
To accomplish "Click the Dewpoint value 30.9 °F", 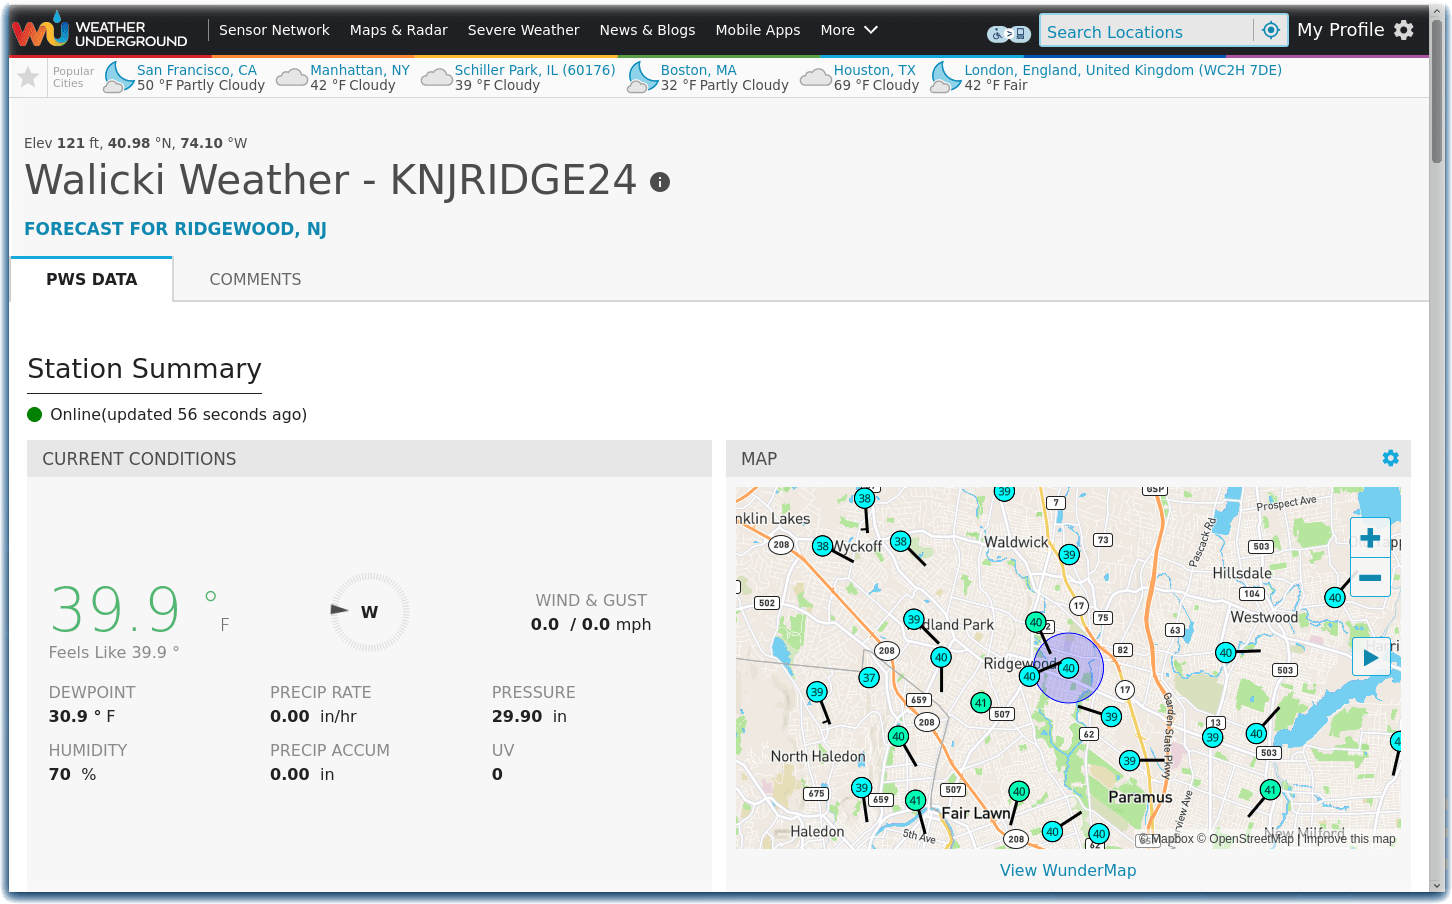I will pos(82,716).
